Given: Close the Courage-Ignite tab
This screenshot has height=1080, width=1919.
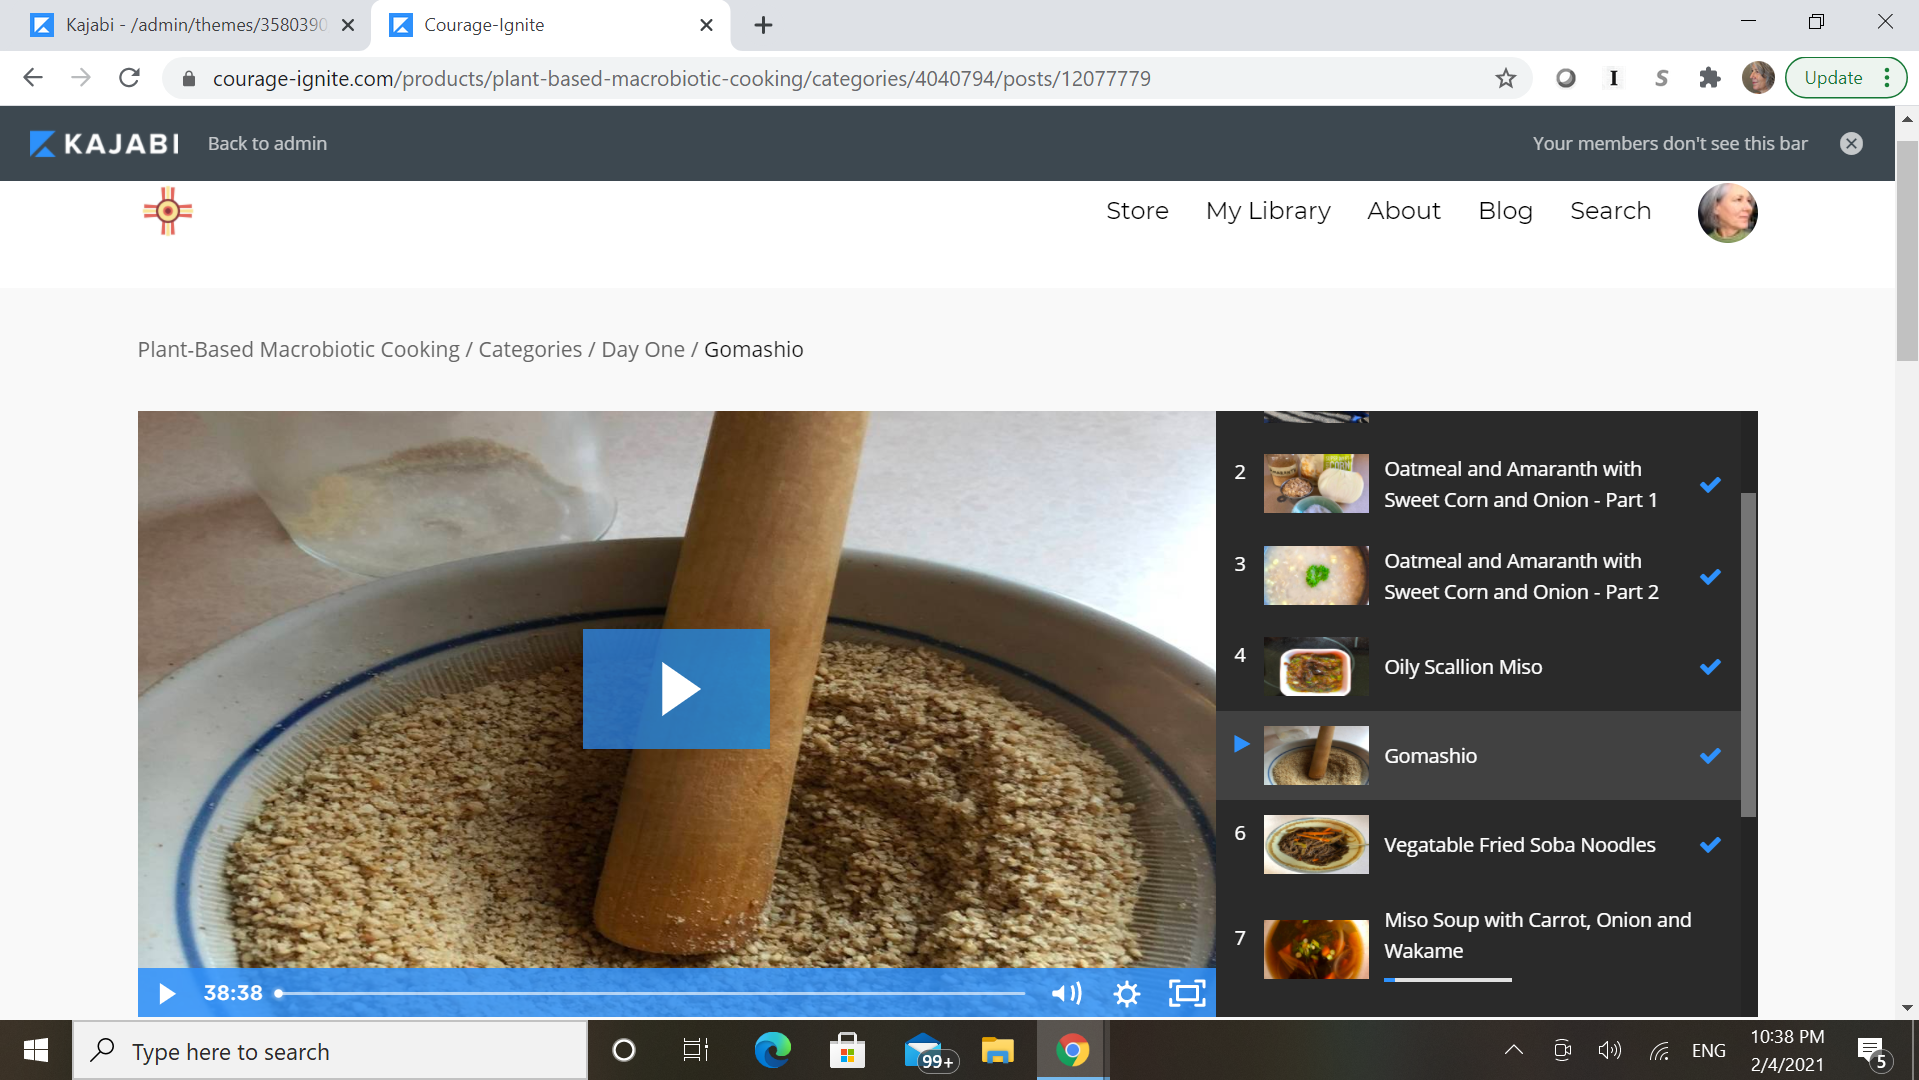Looking at the screenshot, I should (x=706, y=25).
